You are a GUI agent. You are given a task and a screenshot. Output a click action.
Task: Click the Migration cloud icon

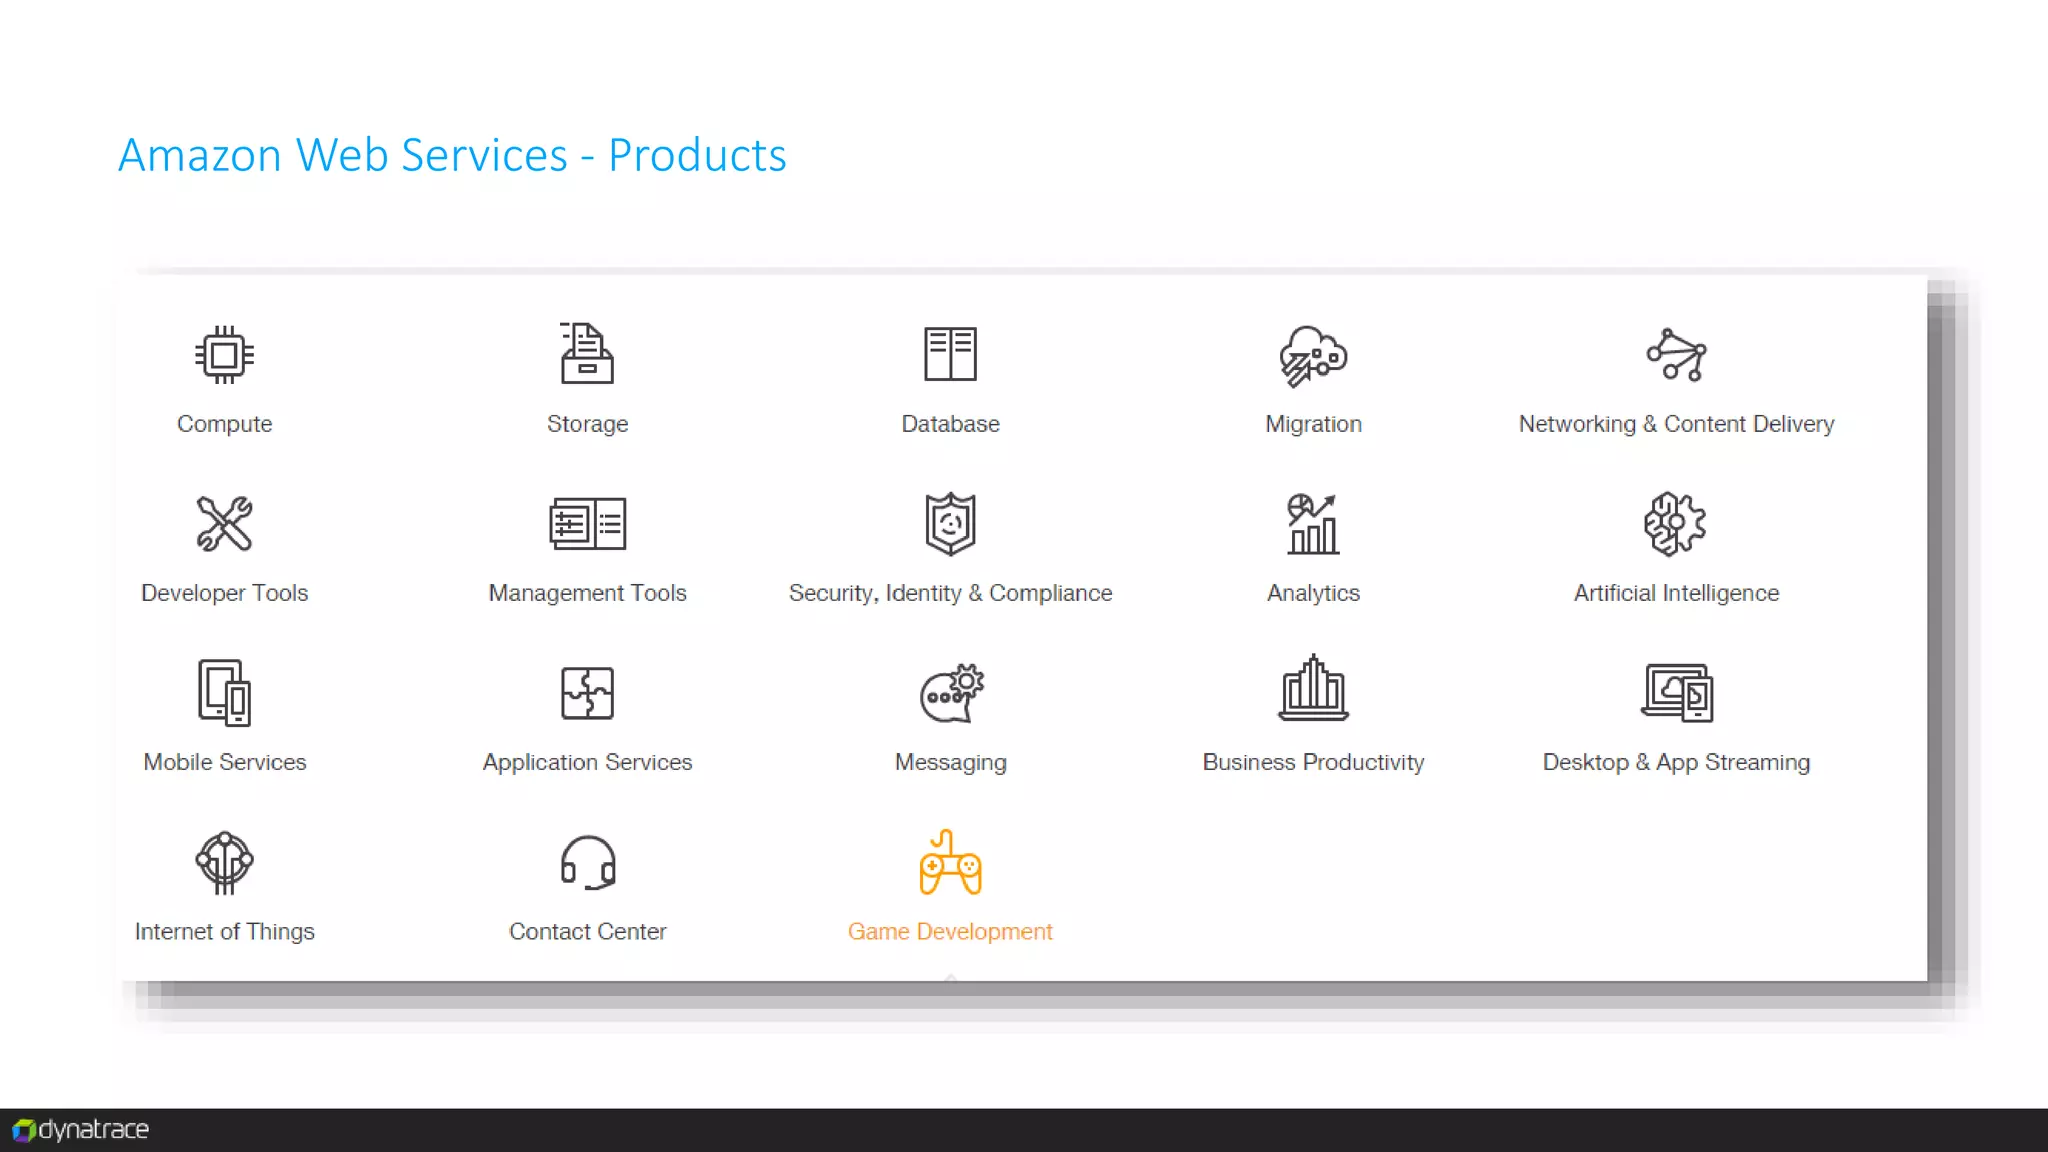(1313, 356)
